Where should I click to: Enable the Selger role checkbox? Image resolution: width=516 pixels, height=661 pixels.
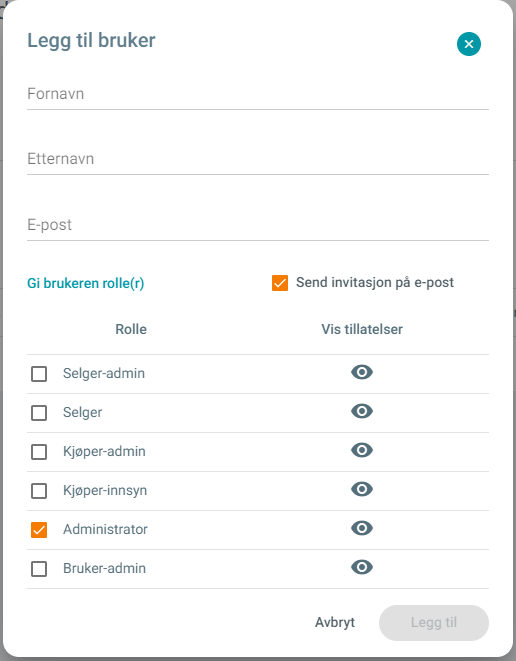click(39, 413)
